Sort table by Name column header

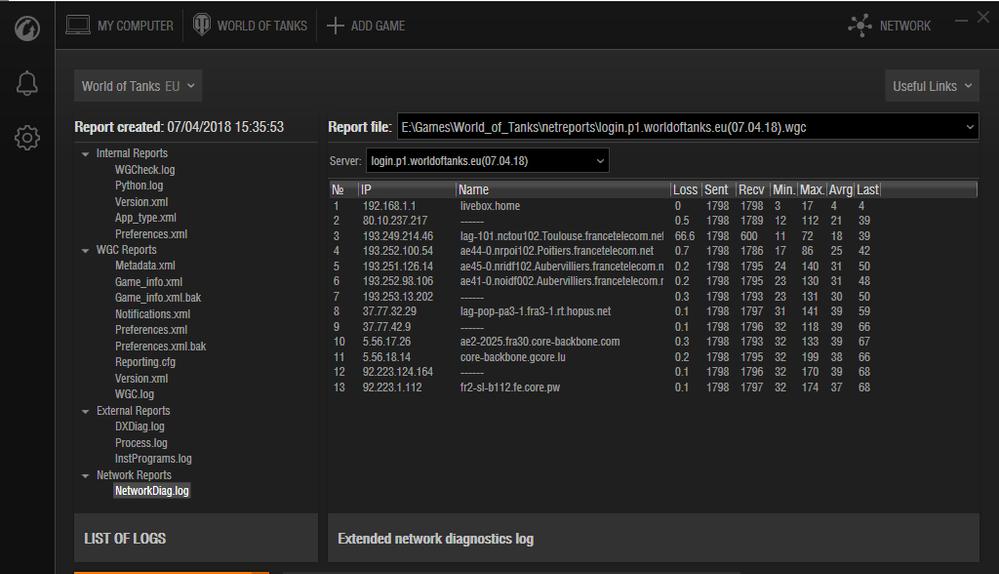(x=563, y=189)
